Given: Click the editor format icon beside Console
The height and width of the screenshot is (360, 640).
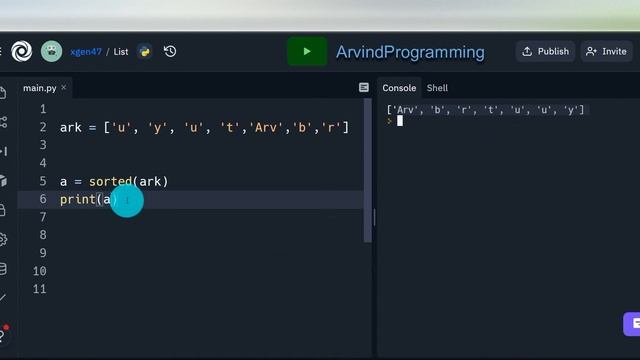Looking at the screenshot, I should point(364,87).
